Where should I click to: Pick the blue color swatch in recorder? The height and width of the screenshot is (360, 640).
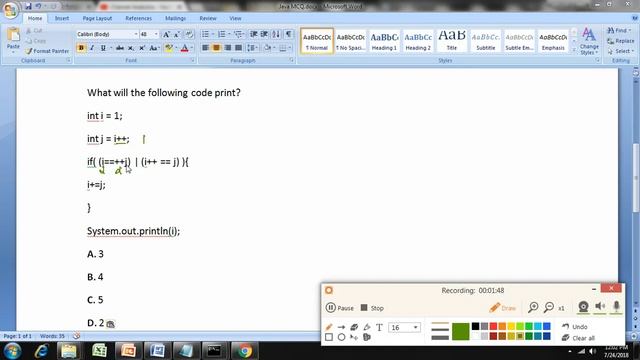(547, 326)
